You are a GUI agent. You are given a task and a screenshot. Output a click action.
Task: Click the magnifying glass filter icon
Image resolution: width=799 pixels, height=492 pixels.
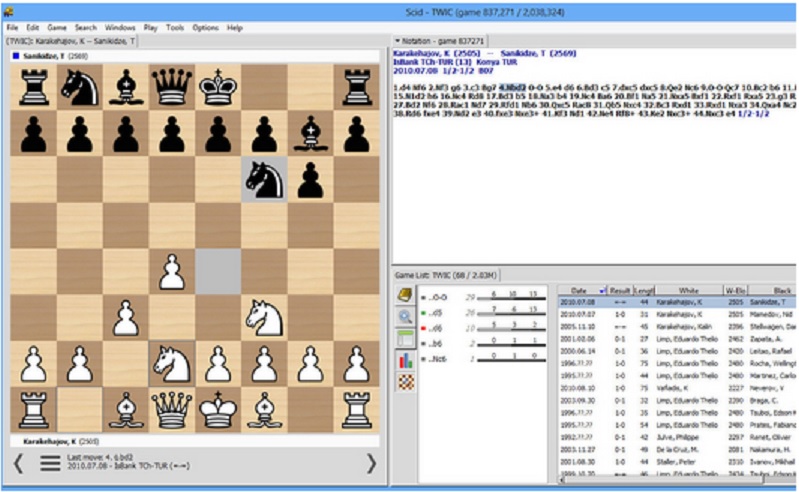point(405,317)
